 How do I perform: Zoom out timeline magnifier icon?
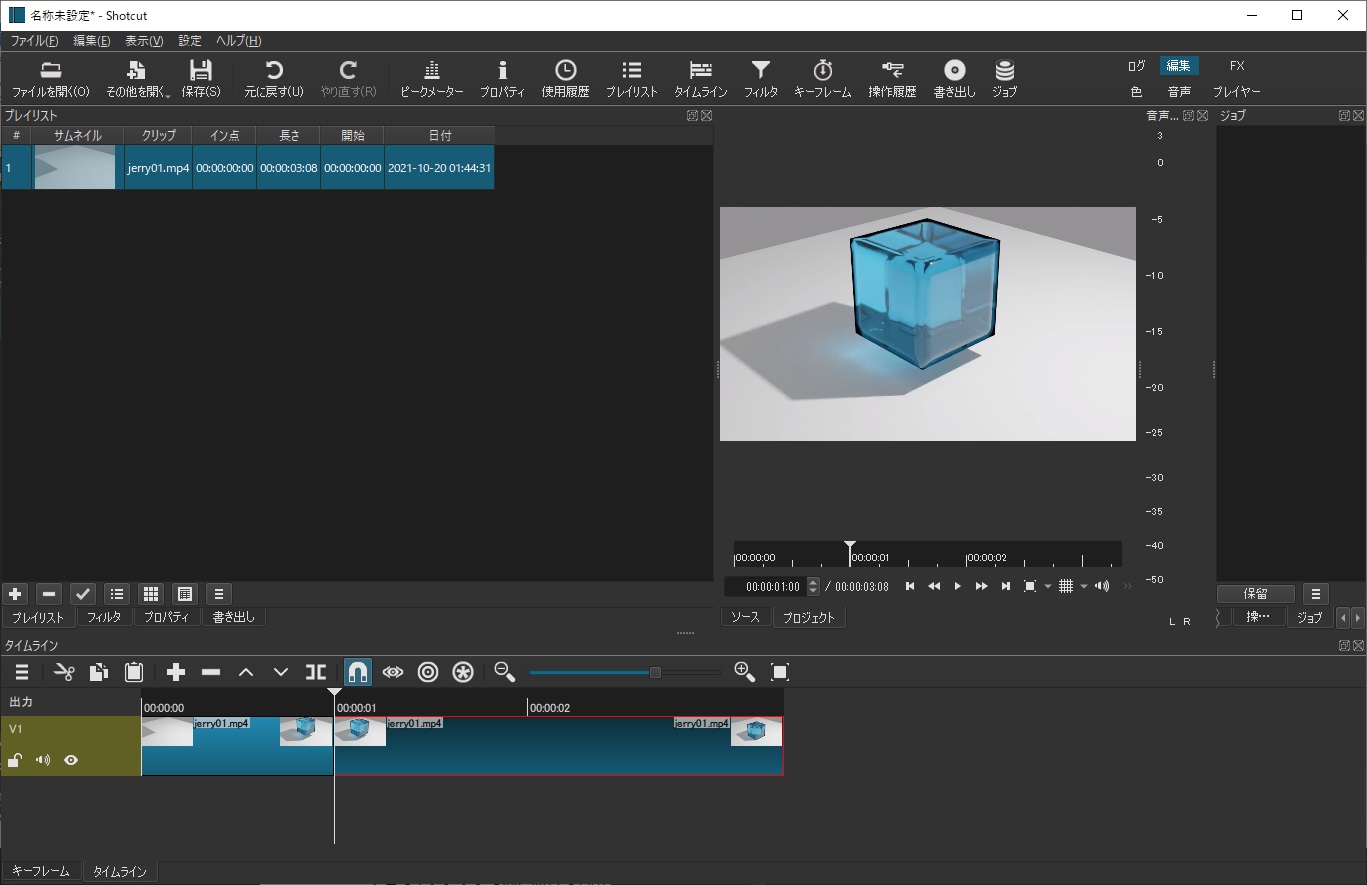click(504, 672)
